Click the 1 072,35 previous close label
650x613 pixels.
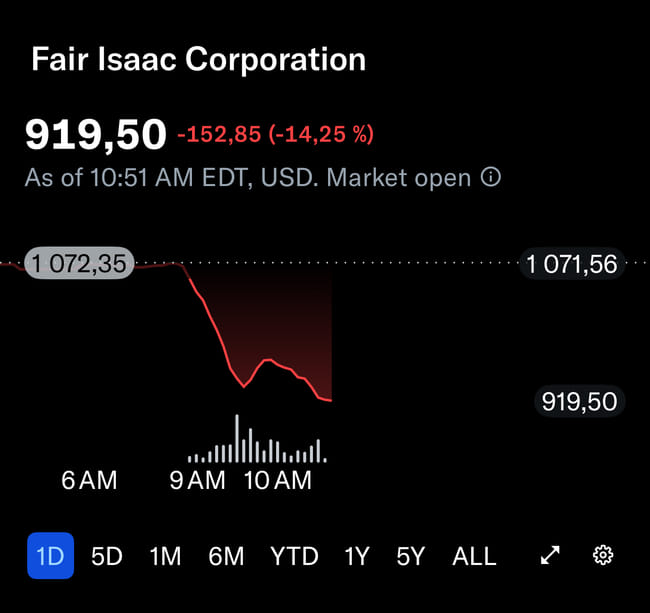click(x=78, y=264)
